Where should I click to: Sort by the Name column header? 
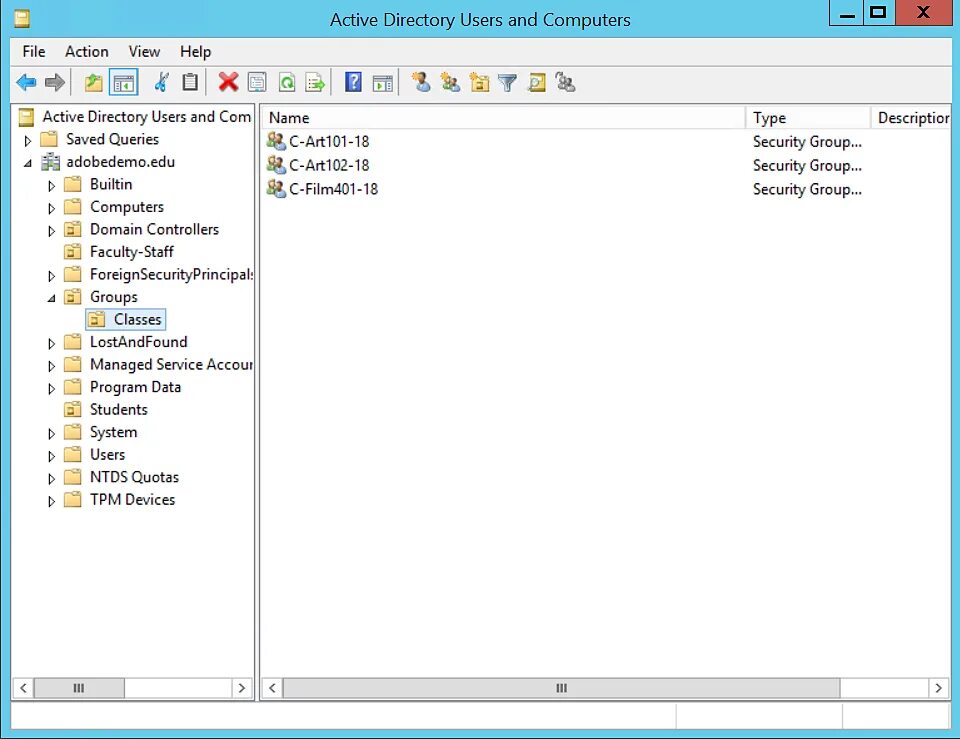[503, 118]
